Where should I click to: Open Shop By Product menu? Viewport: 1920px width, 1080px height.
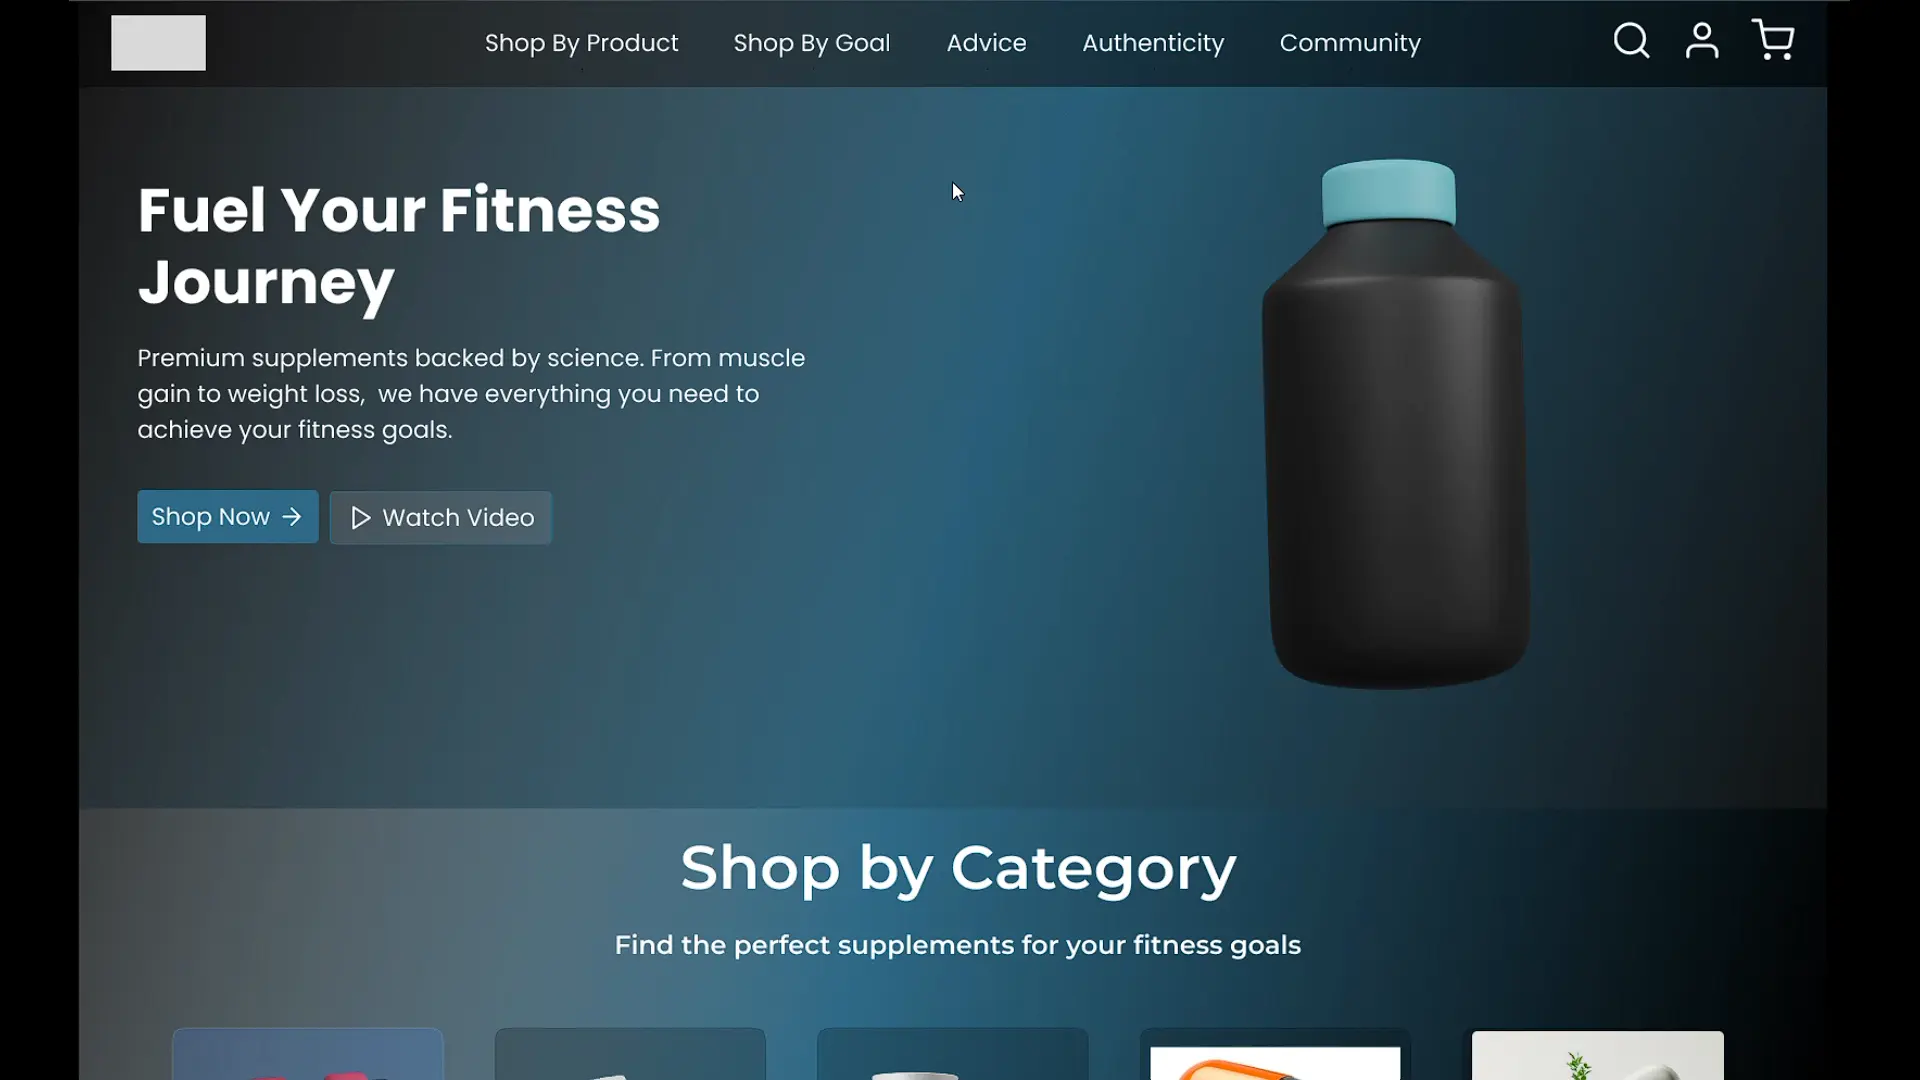581,43
